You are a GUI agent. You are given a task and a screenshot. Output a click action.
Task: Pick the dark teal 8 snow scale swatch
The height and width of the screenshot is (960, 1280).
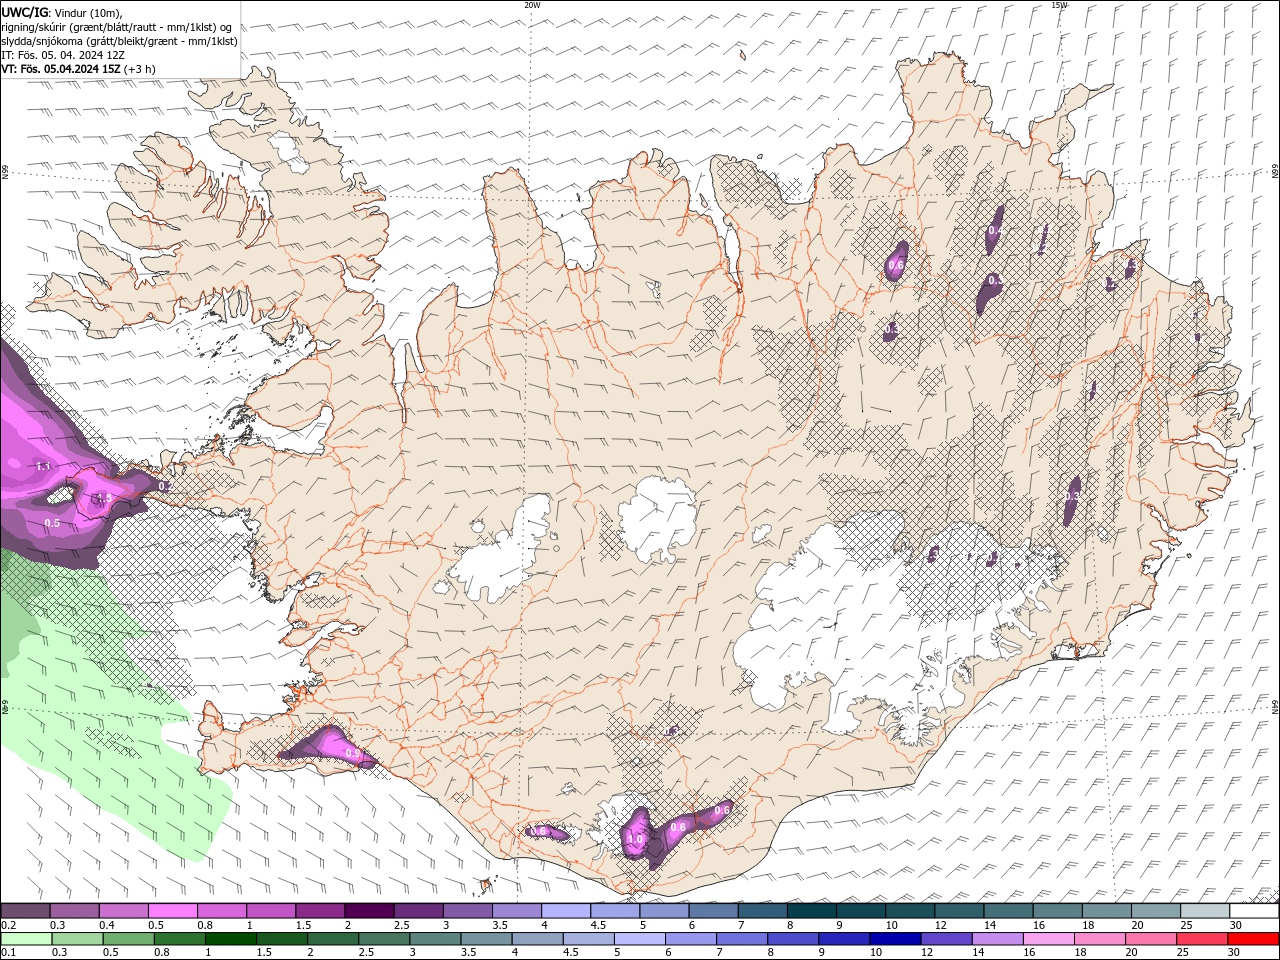pyautogui.click(x=812, y=911)
